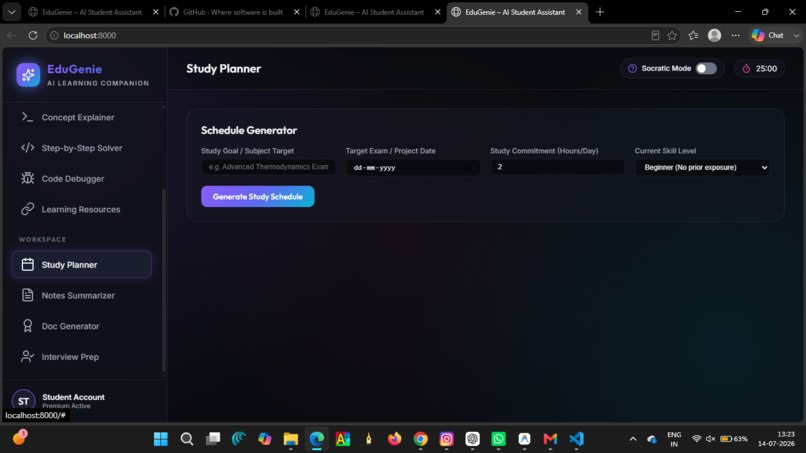
Task: Open File Explorer from taskbar
Action: click(291, 439)
